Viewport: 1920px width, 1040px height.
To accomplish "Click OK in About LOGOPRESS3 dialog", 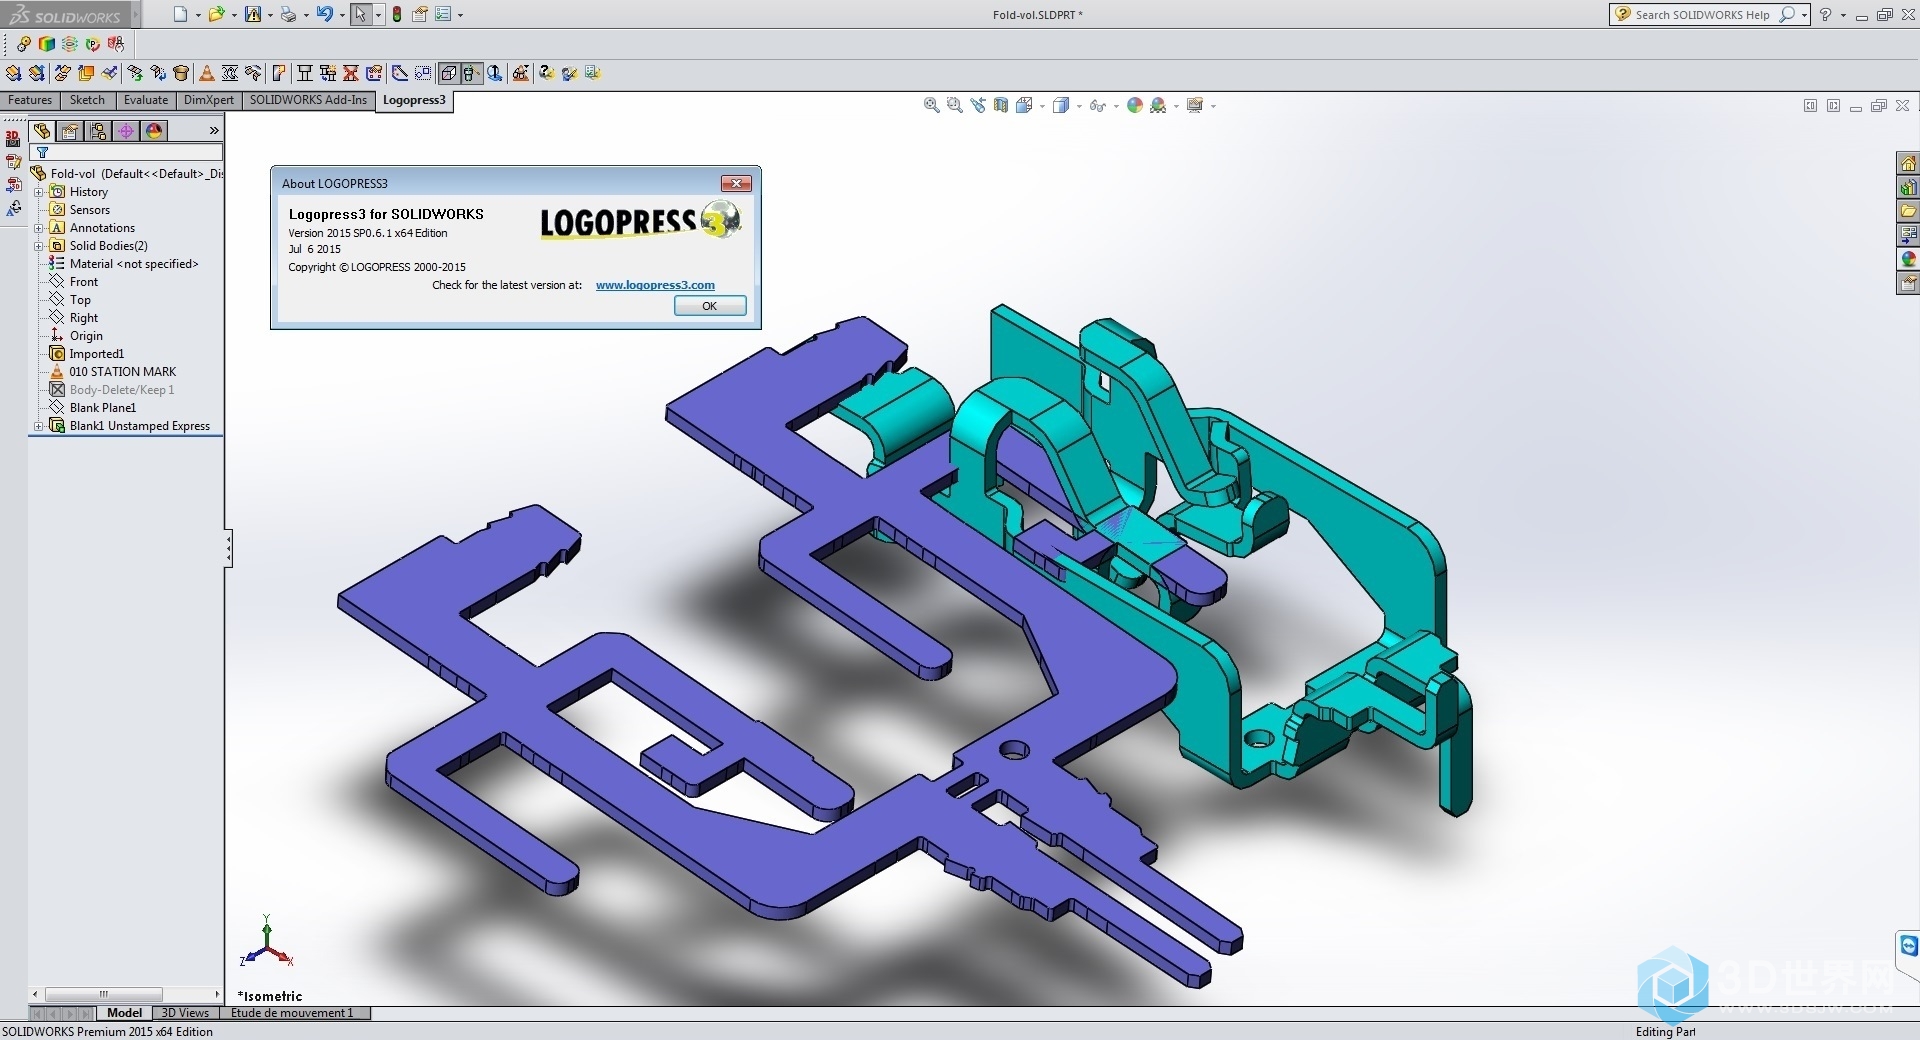I will [710, 306].
